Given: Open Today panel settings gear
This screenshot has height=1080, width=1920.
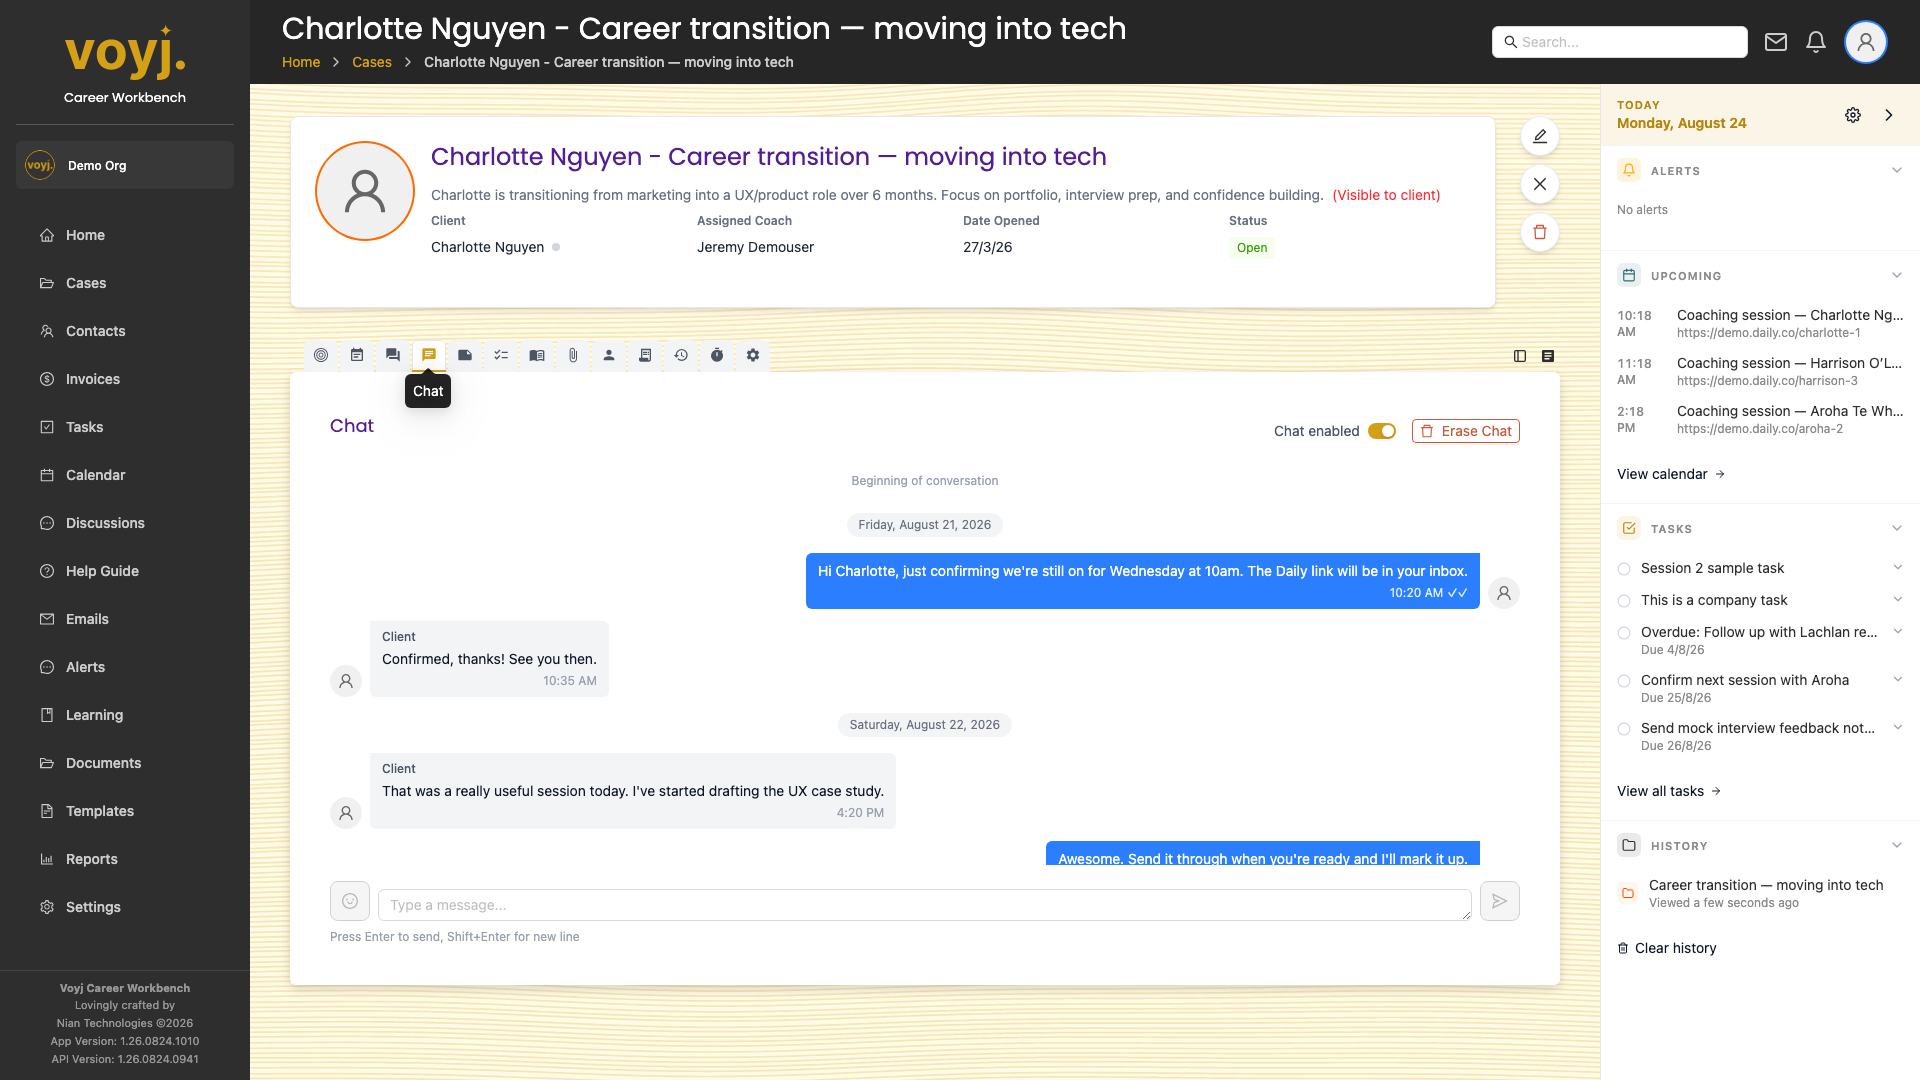Looking at the screenshot, I should [x=1853, y=115].
